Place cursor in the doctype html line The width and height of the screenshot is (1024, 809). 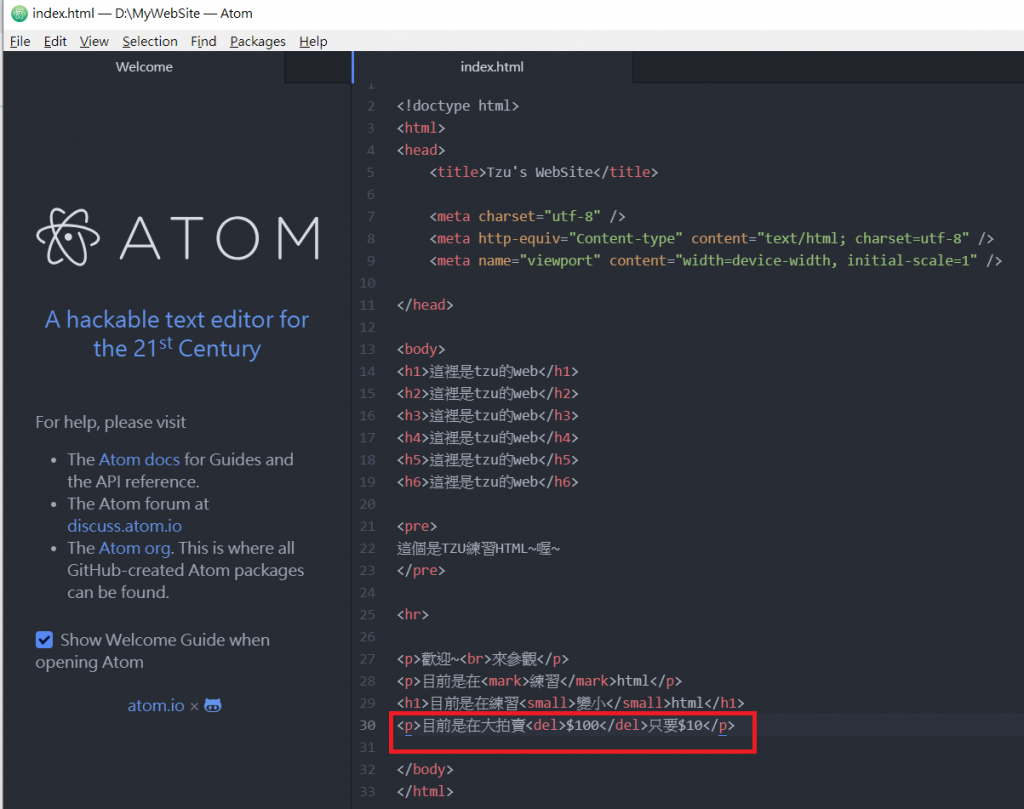pos(458,105)
